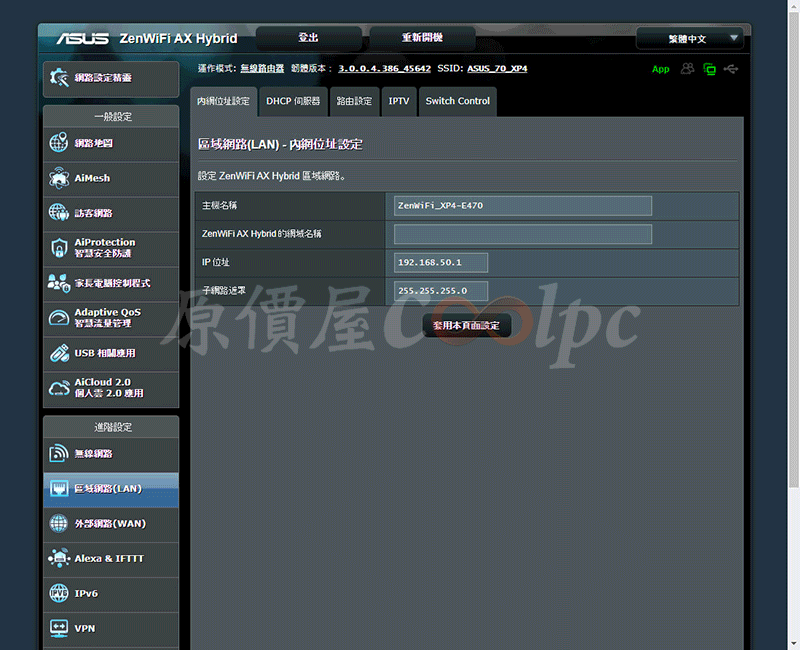The image size is (800, 650).
Task: Click the 主機名稱 row label
Action: coord(219,206)
